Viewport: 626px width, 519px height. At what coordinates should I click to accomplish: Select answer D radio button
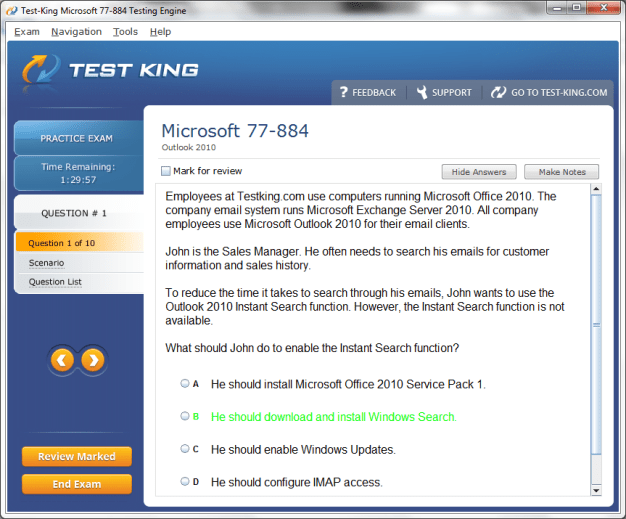[184, 481]
